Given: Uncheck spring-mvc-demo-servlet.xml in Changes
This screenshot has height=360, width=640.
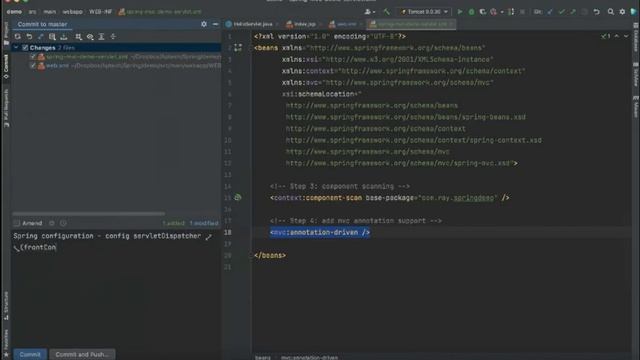Looking at the screenshot, I should tap(33, 57).
